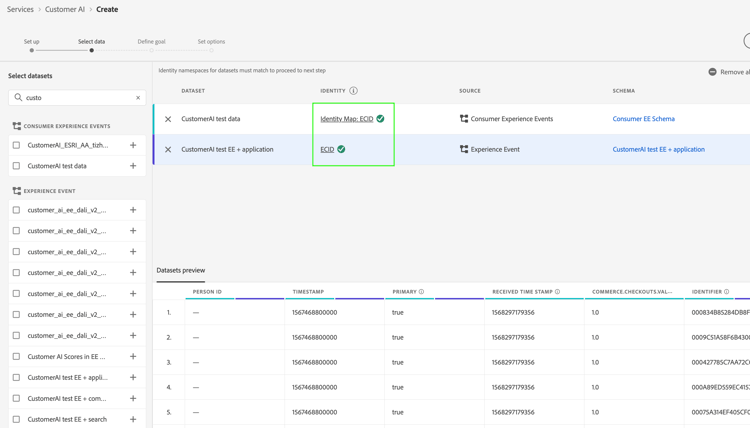The image size is (750, 428).
Task: Check the CustomerAI_ESRI_AA dataset checkbox
Action: pos(16,145)
